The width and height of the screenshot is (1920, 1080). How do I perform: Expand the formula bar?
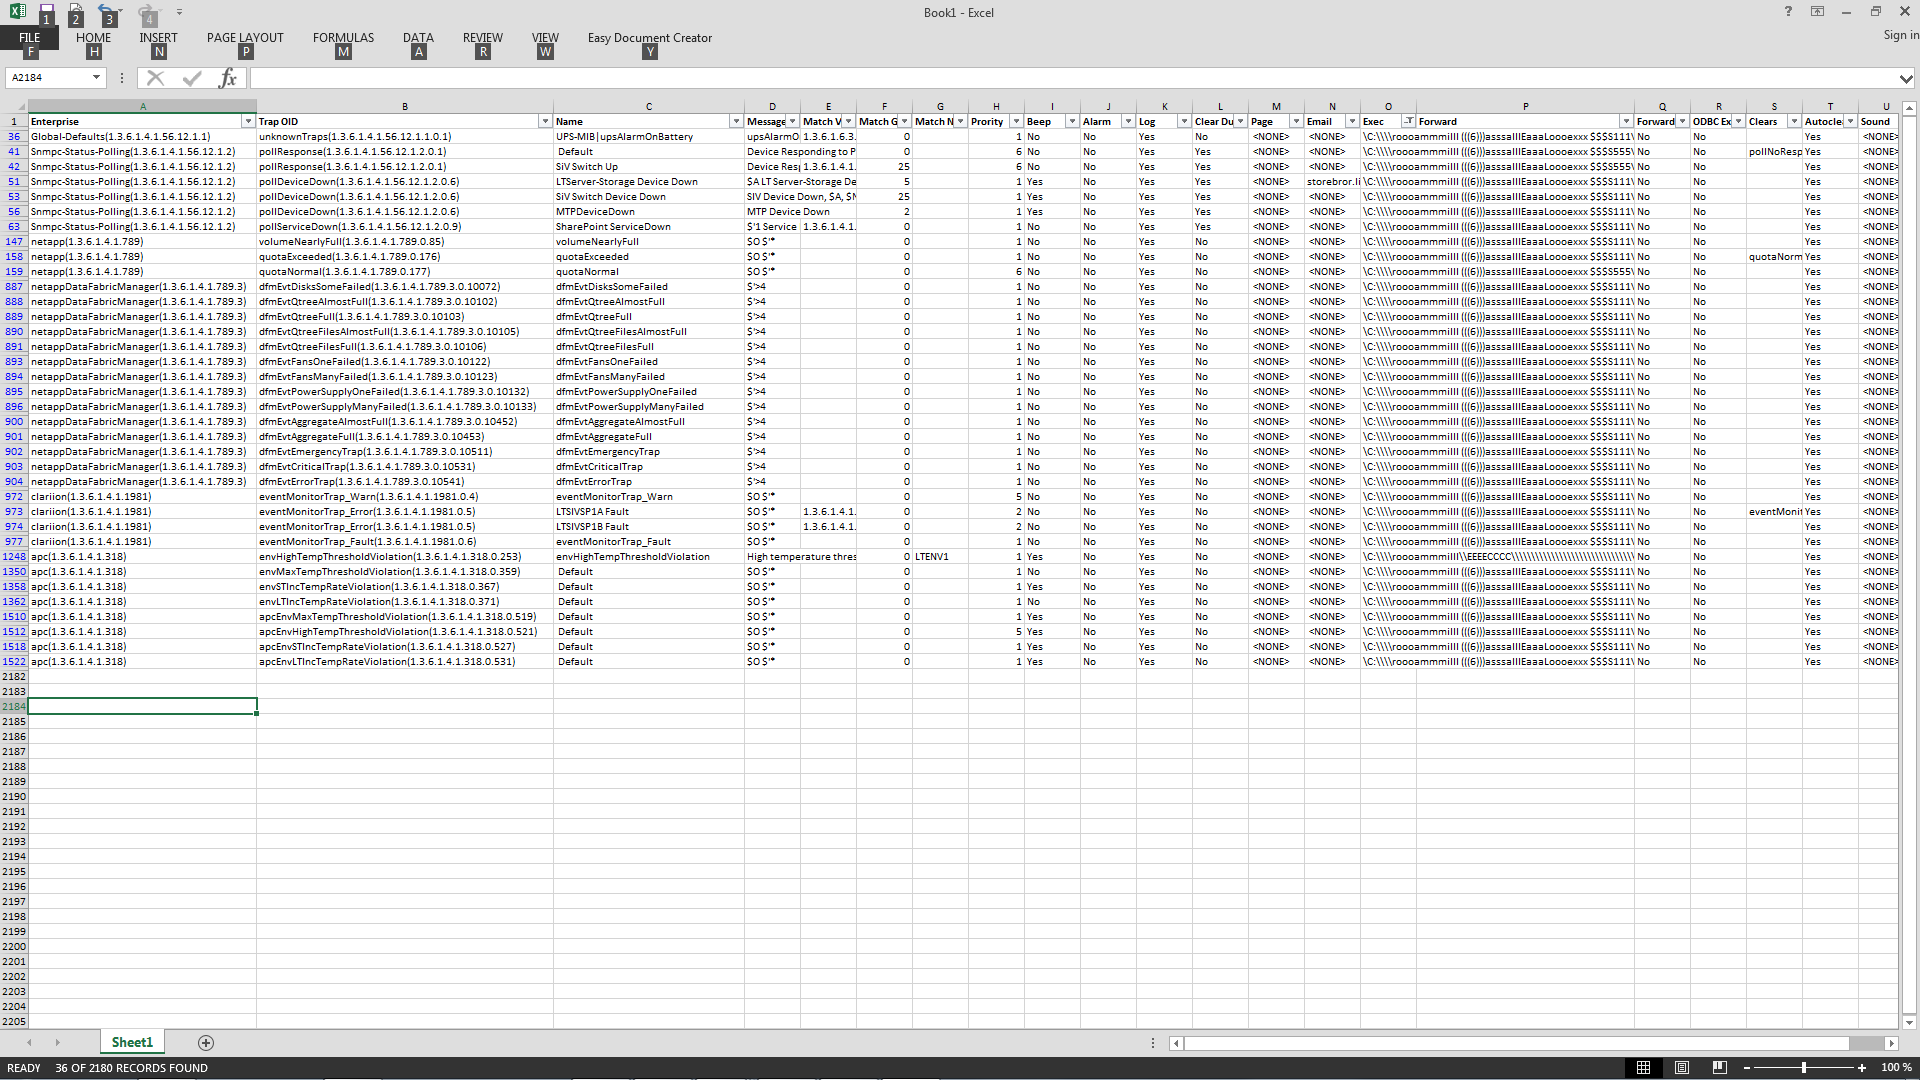(x=1906, y=78)
